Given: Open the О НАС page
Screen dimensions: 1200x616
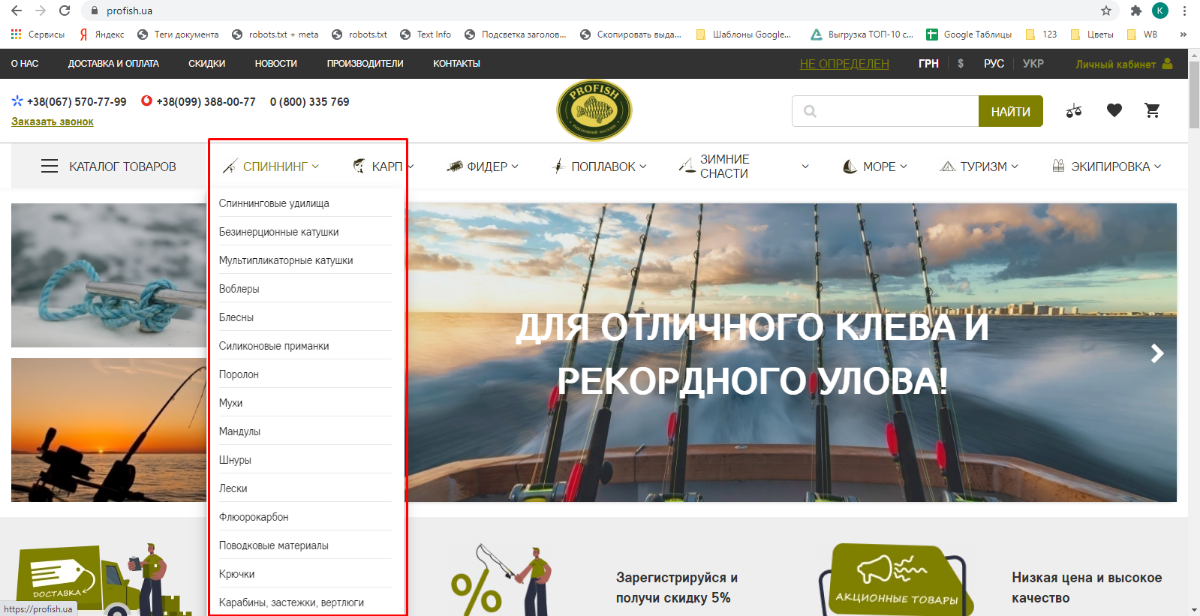Looking at the screenshot, I should 25,63.
